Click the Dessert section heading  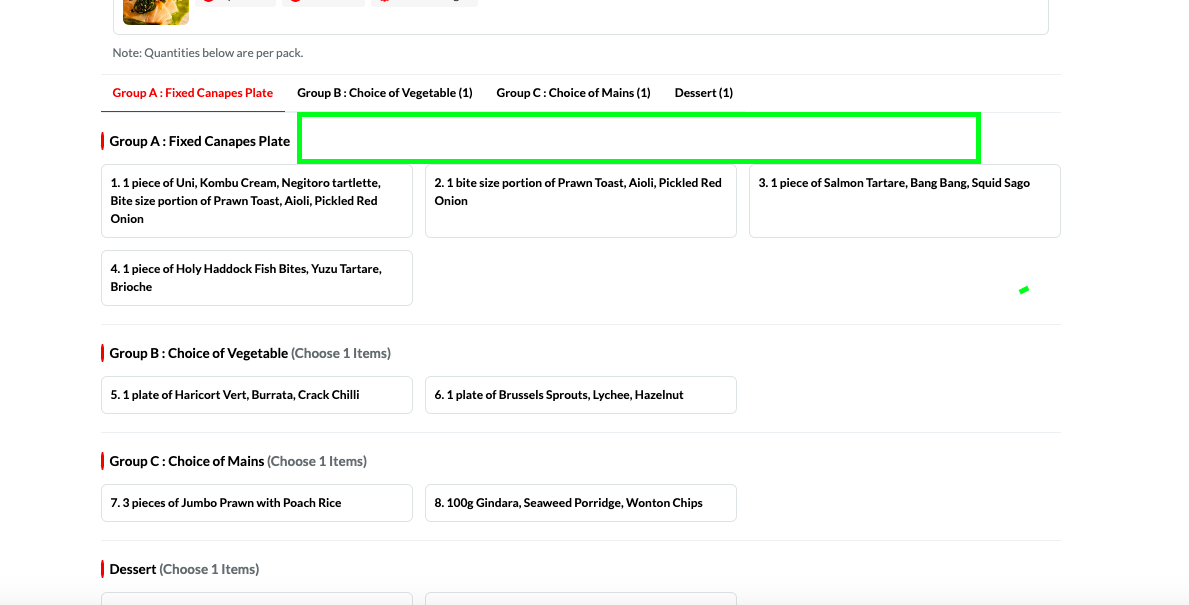[133, 570]
